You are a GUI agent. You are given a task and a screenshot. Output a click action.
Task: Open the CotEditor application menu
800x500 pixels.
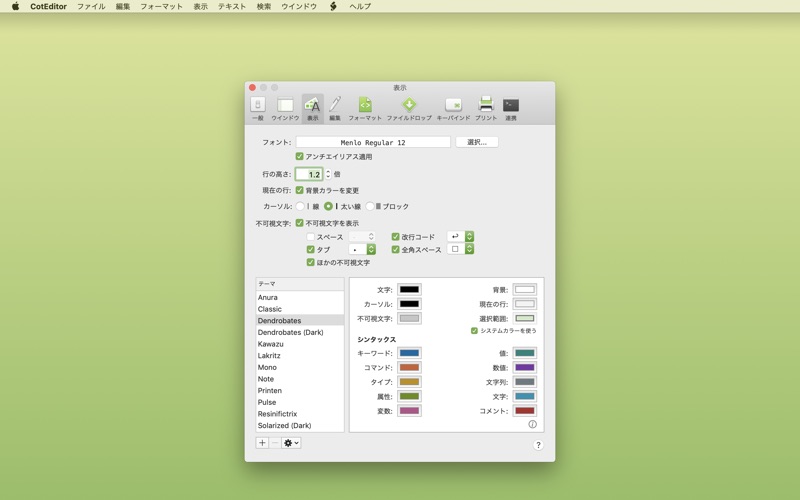coord(48,6)
